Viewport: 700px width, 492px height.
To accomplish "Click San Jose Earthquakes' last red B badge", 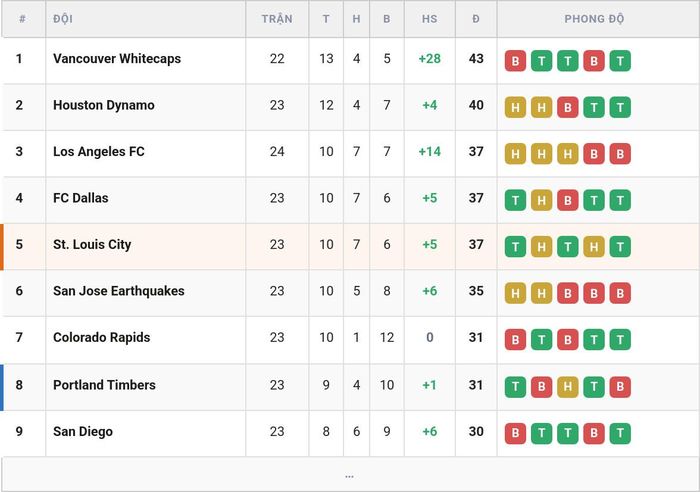I will [620, 293].
